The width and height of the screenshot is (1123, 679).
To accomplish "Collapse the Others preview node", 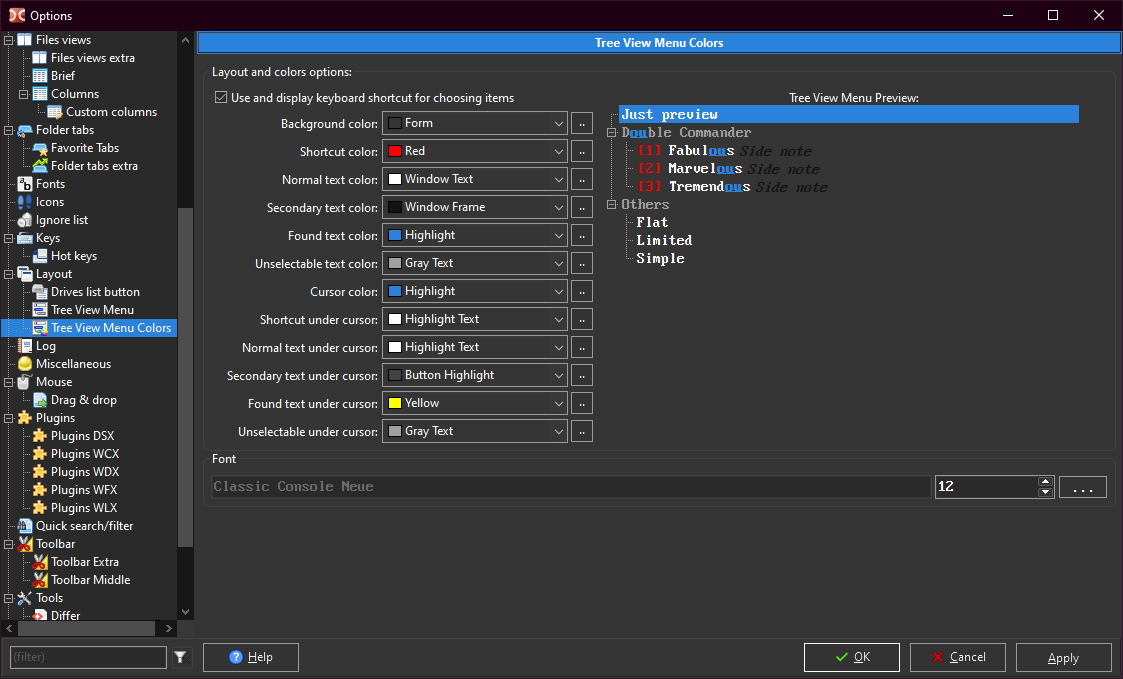I will [612, 205].
